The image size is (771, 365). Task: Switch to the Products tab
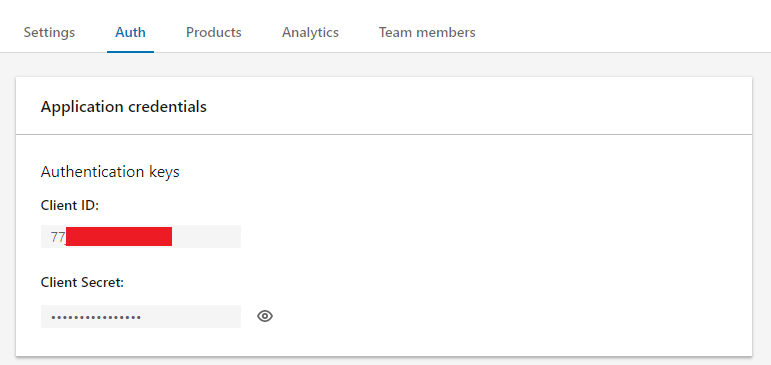point(213,32)
